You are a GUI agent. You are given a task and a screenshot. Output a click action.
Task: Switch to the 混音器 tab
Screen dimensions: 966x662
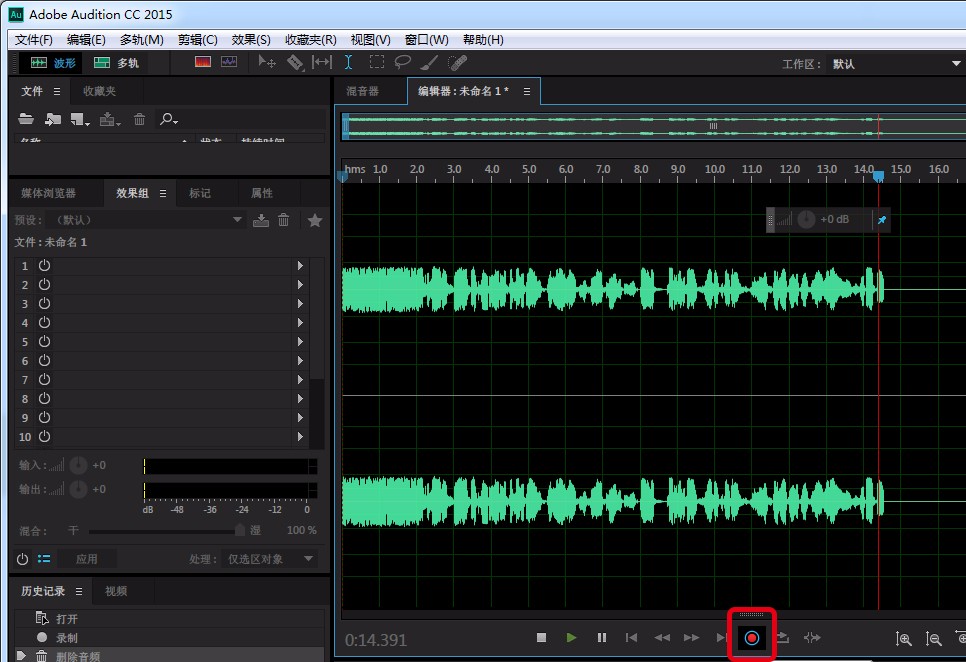coord(362,91)
